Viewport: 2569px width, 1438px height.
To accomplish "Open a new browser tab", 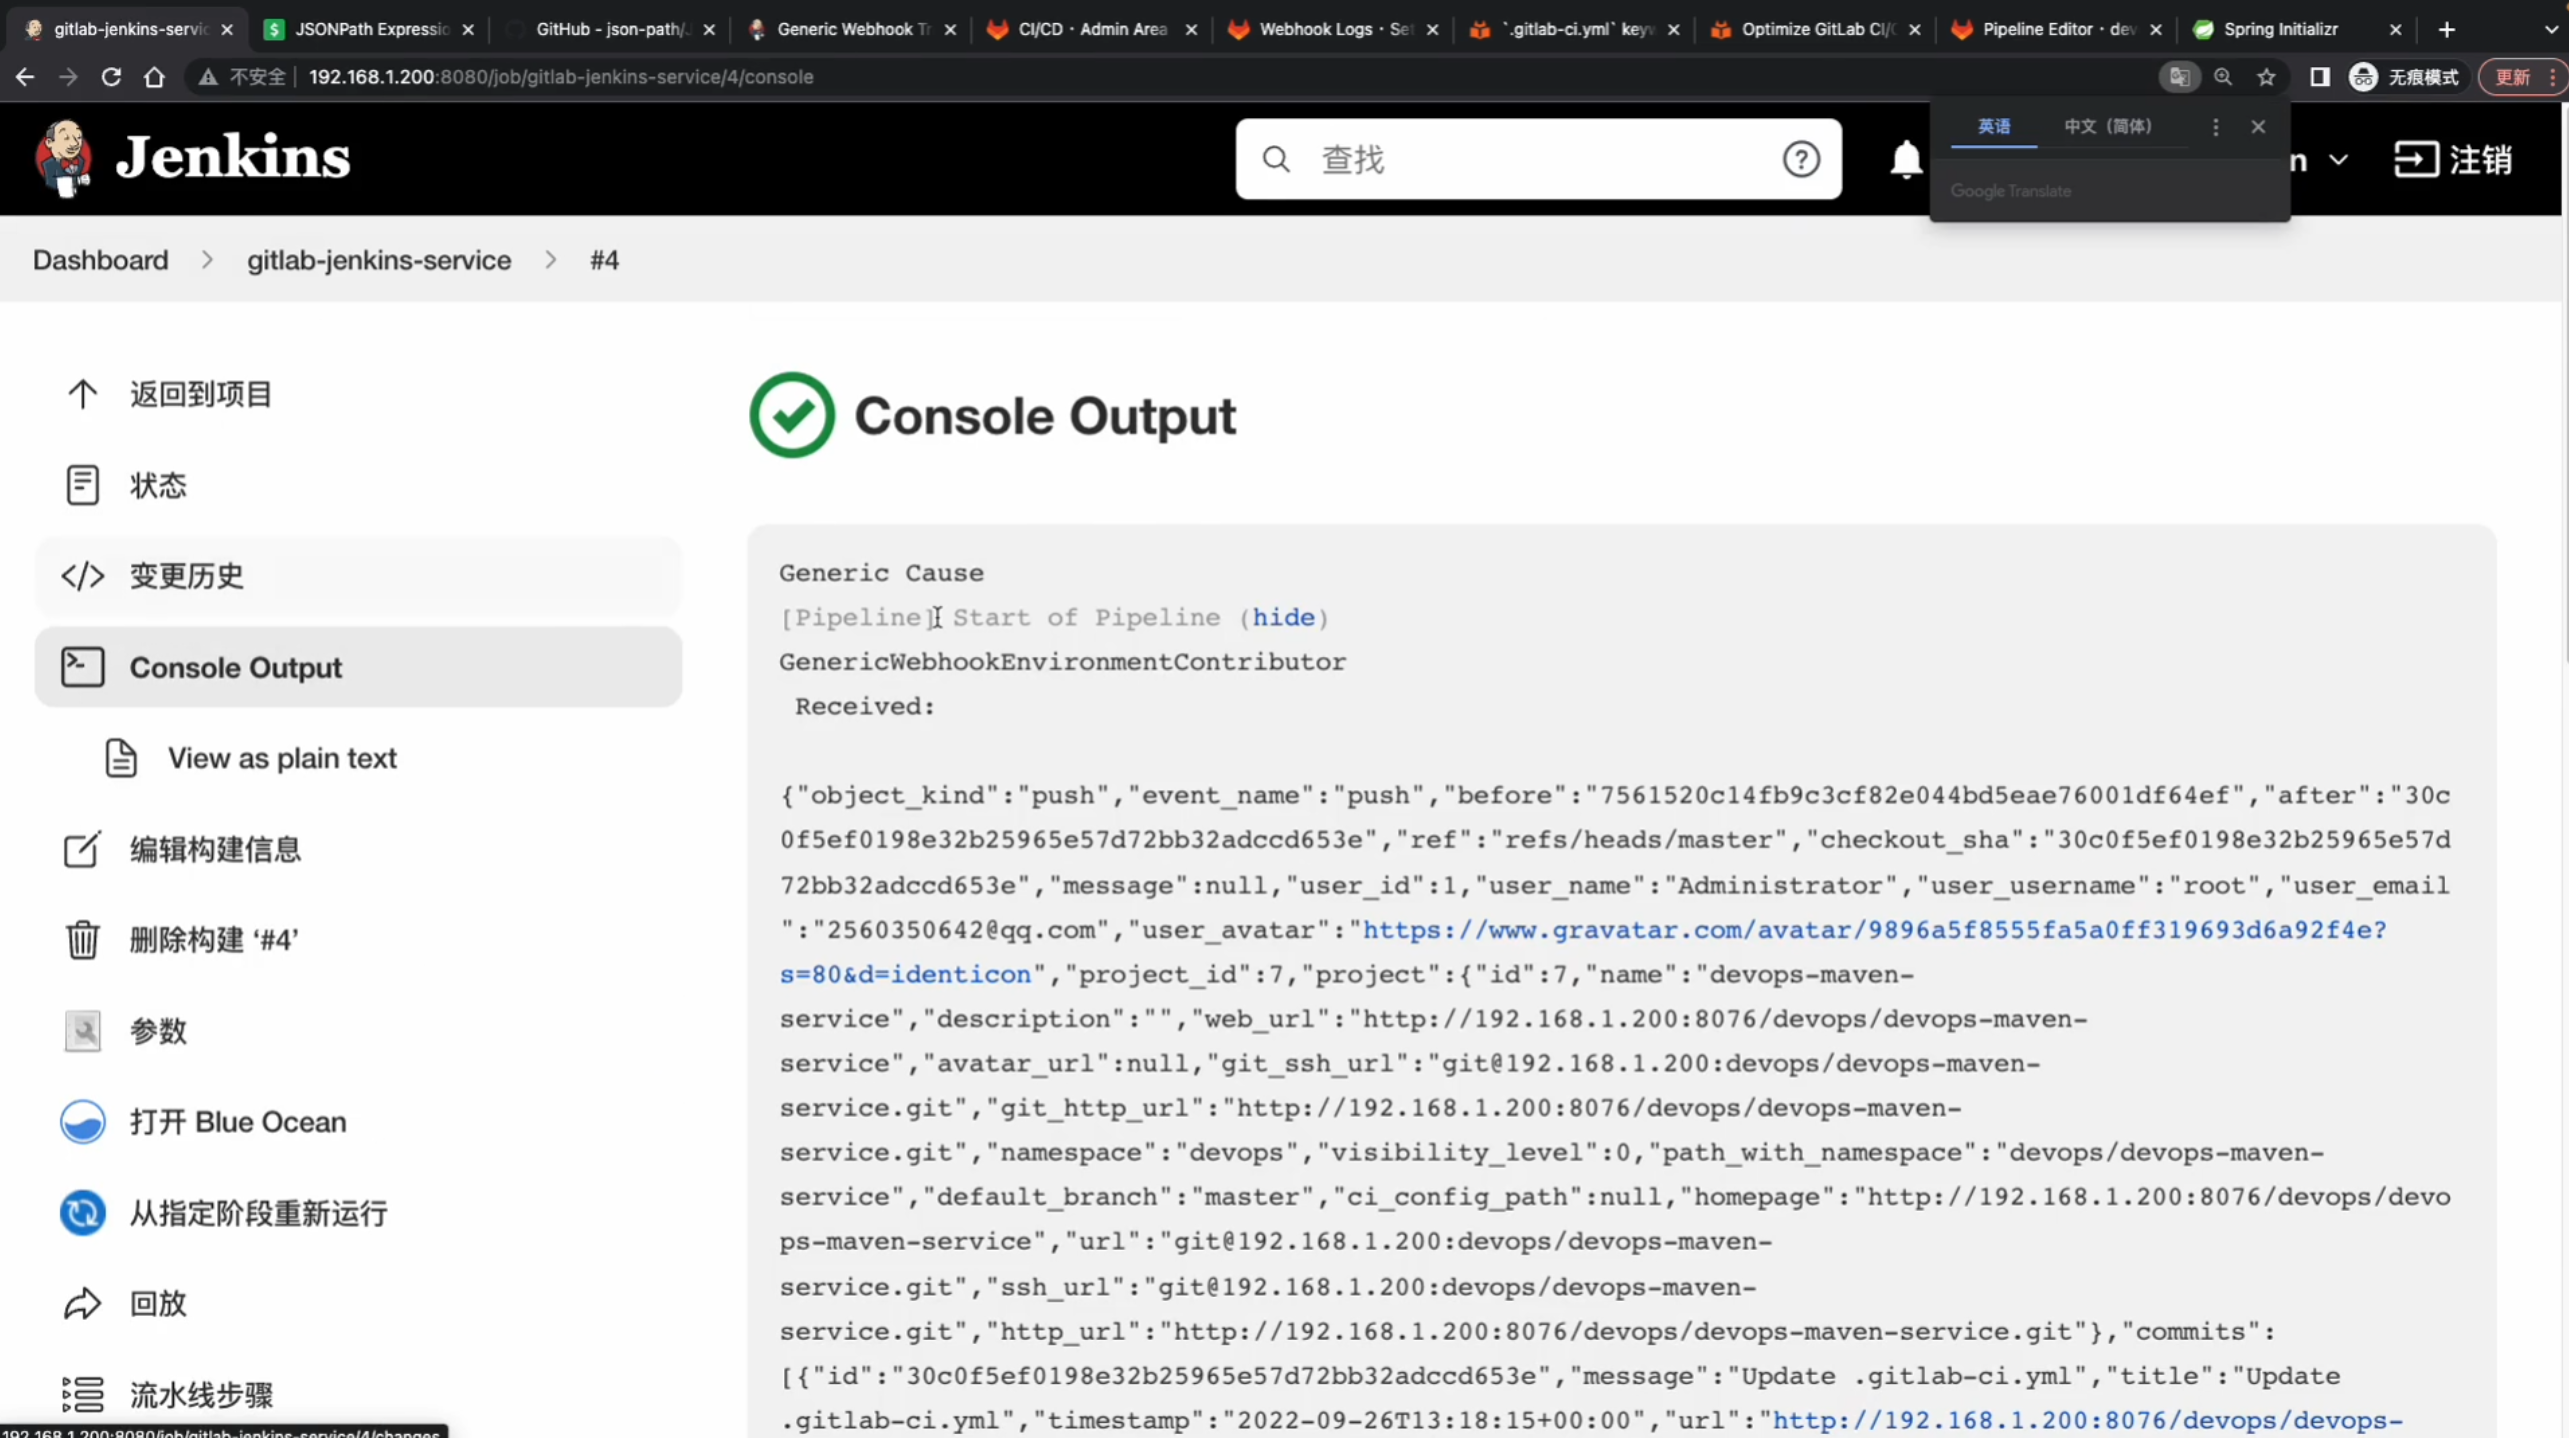I will click(2447, 29).
